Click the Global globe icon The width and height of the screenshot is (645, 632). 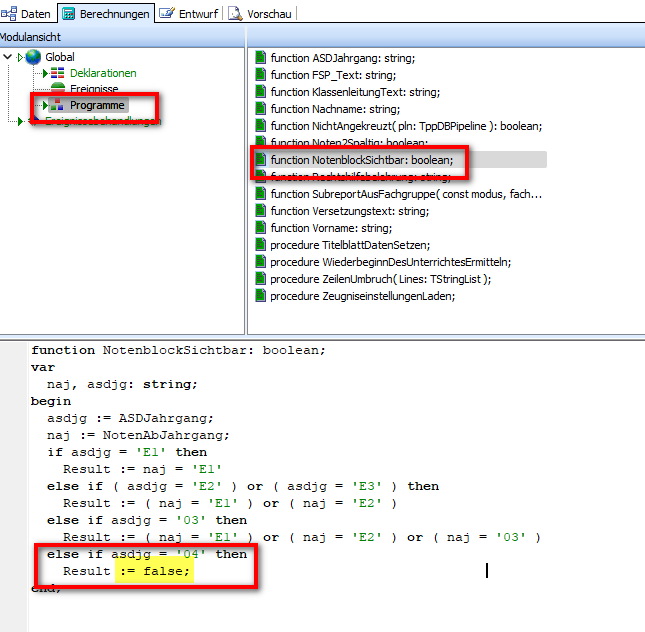click(x=33, y=57)
